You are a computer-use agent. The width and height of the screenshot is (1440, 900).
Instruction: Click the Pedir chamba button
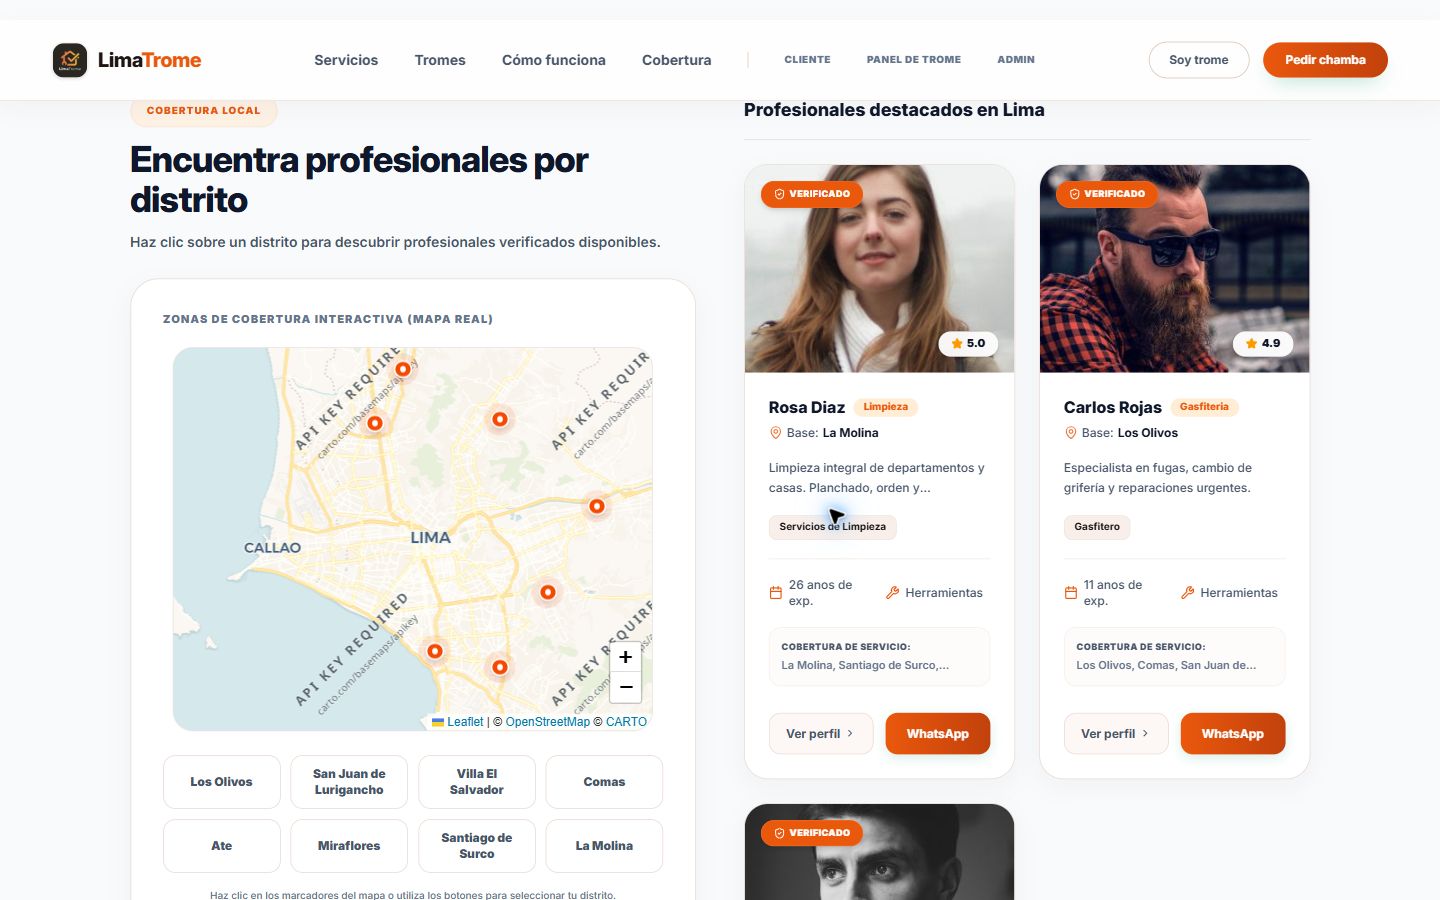pos(1325,60)
